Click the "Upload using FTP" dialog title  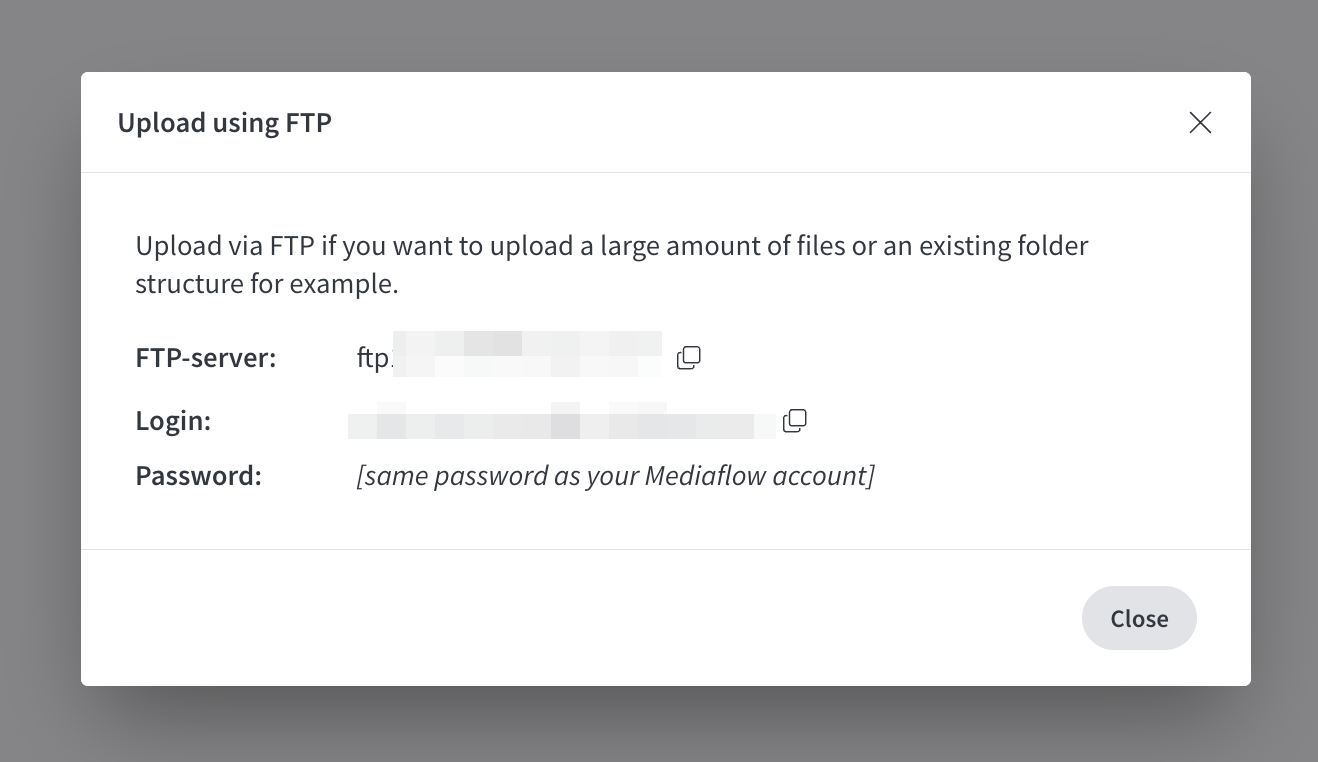tap(224, 122)
